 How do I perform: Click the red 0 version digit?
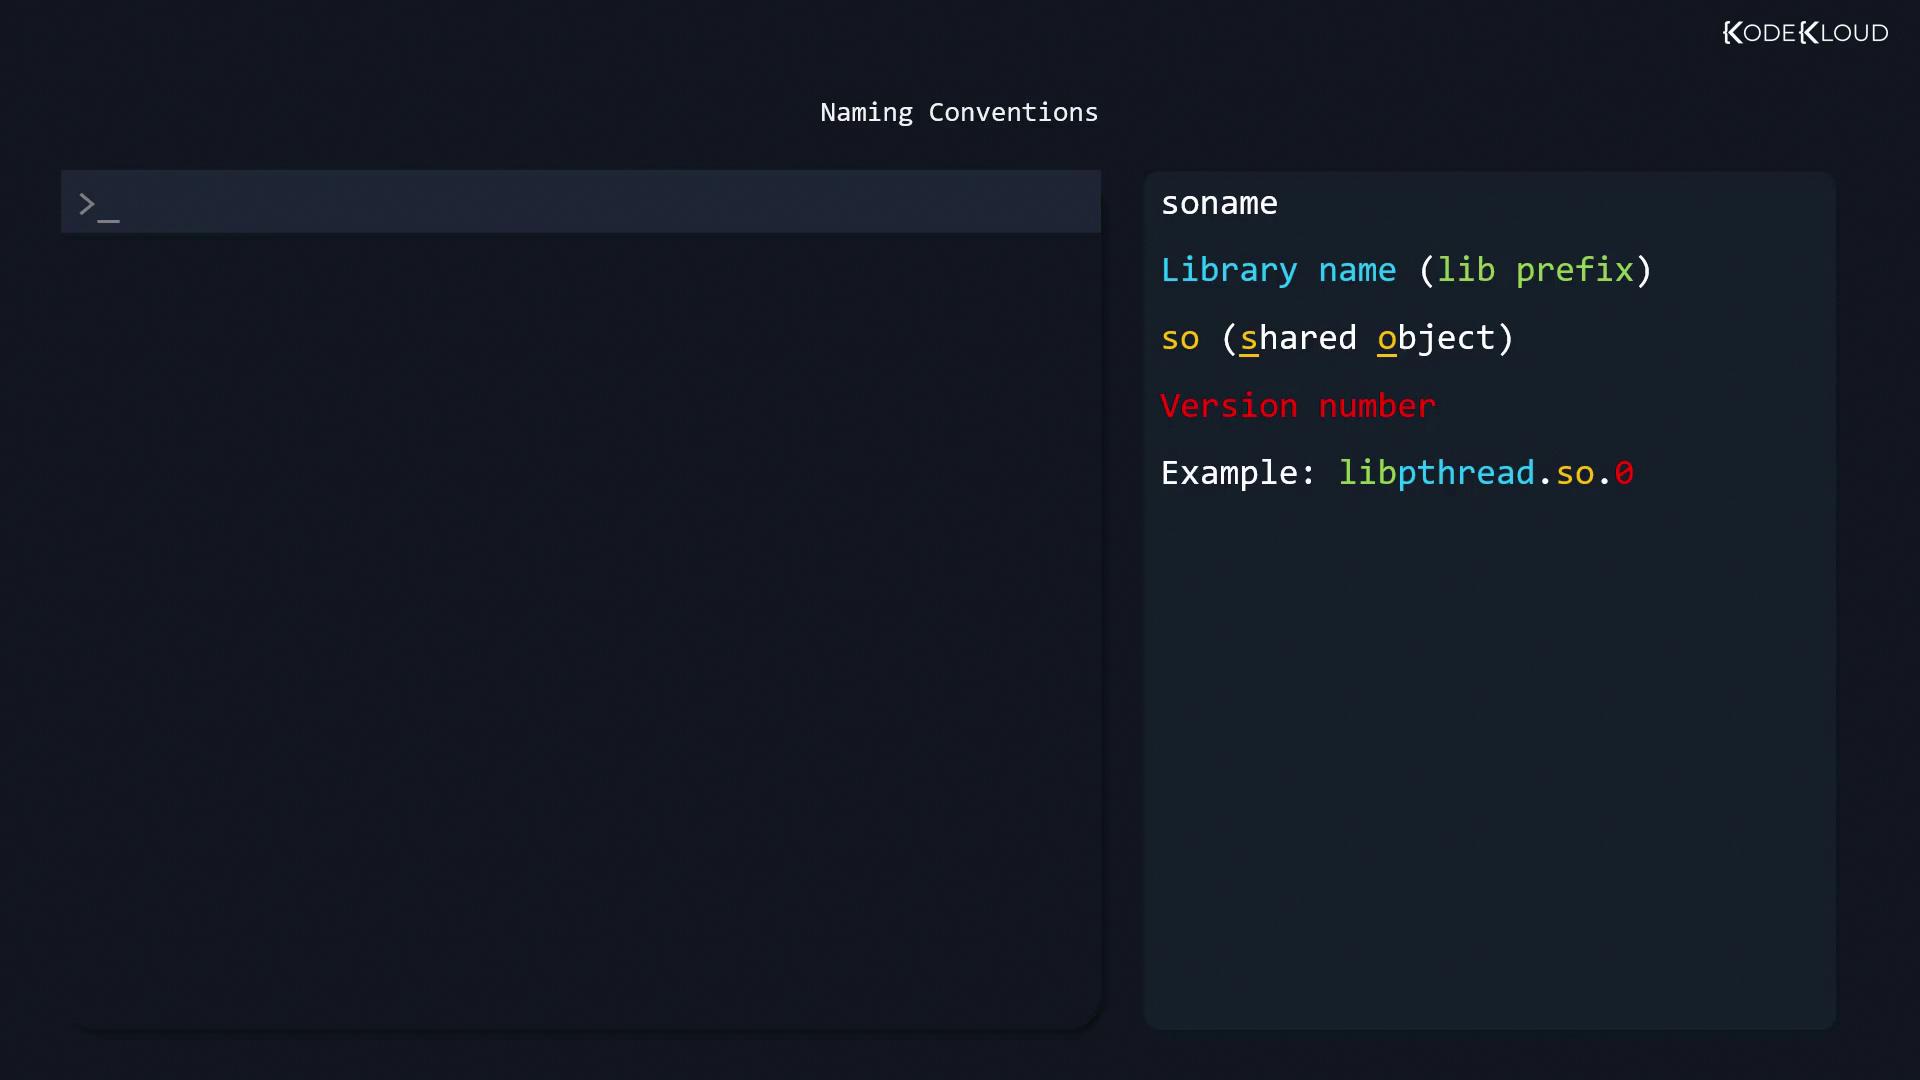click(x=1623, y=473)
